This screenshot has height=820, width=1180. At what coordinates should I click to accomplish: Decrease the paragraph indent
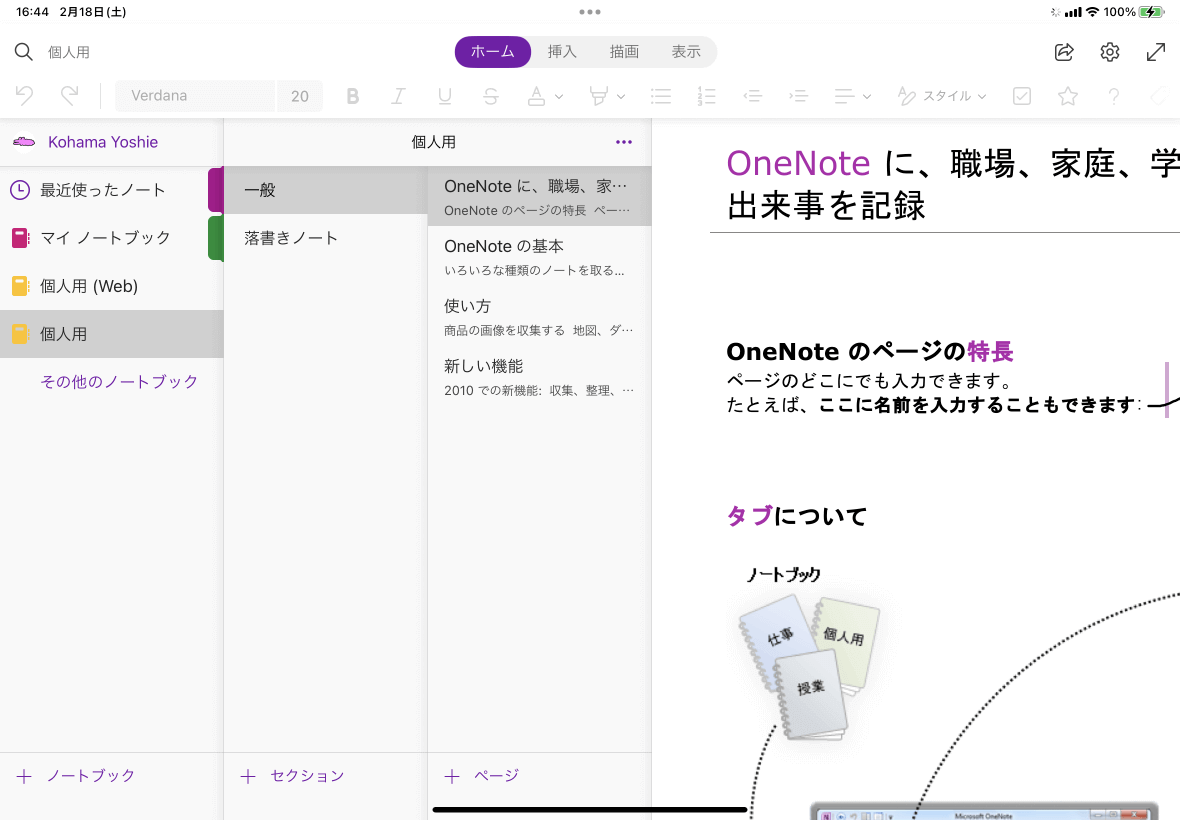coord(753,96)
